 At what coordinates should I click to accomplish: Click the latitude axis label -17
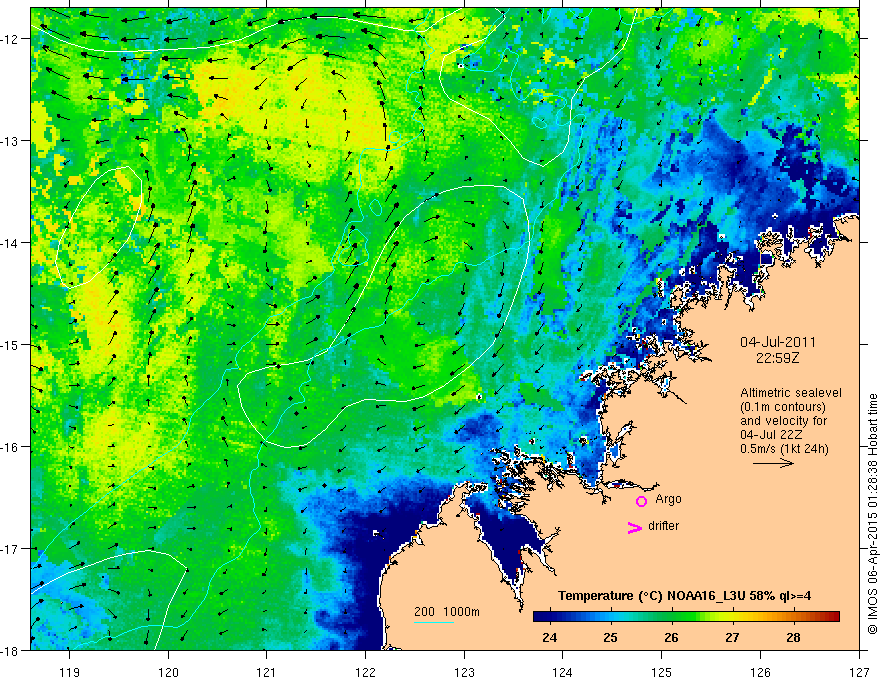[10, 549]
